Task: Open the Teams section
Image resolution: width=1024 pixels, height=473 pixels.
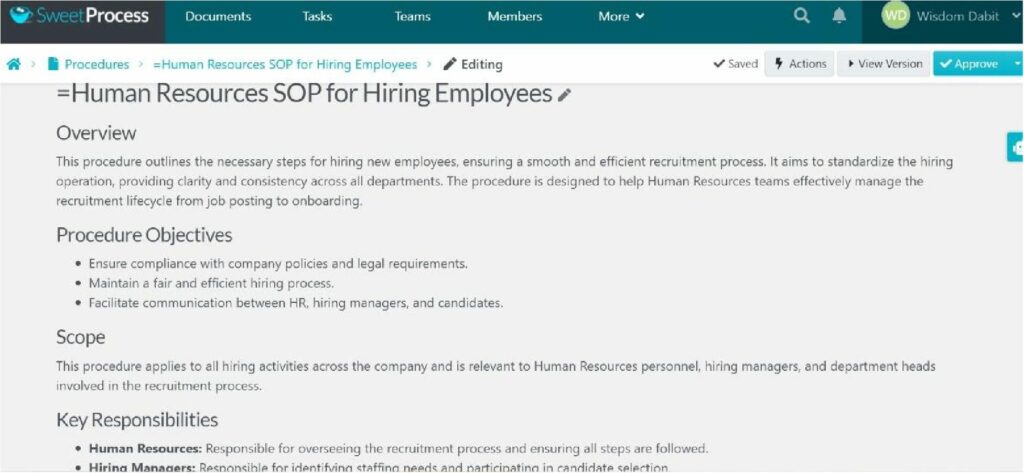Action: pyautogui.click(x=412, y=17)
